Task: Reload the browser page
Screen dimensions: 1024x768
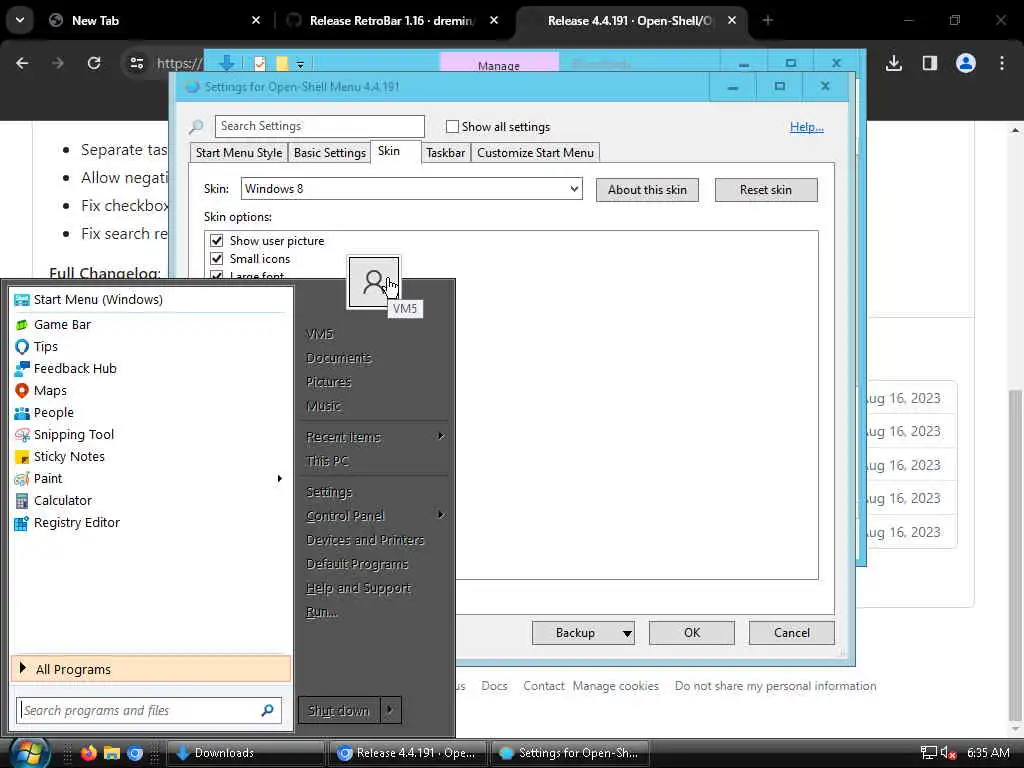Action: (94, 63)
